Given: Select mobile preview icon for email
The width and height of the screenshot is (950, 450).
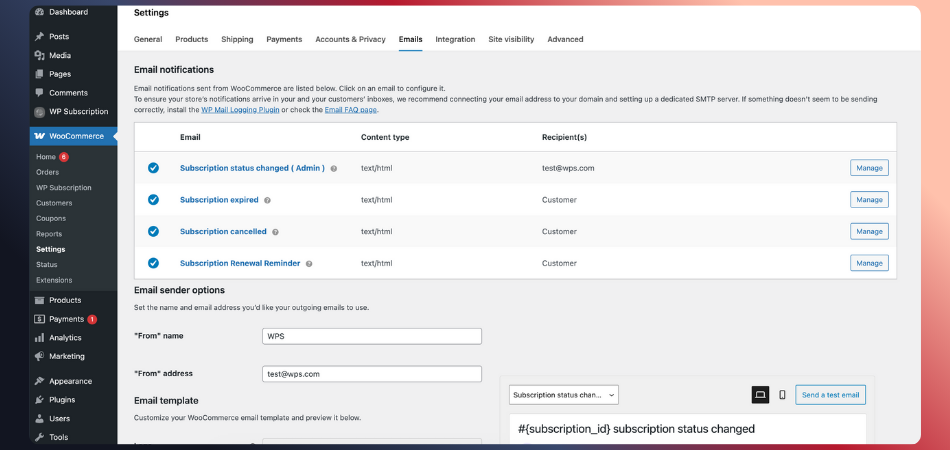Looking at the screenshot, I should [782, 395].
